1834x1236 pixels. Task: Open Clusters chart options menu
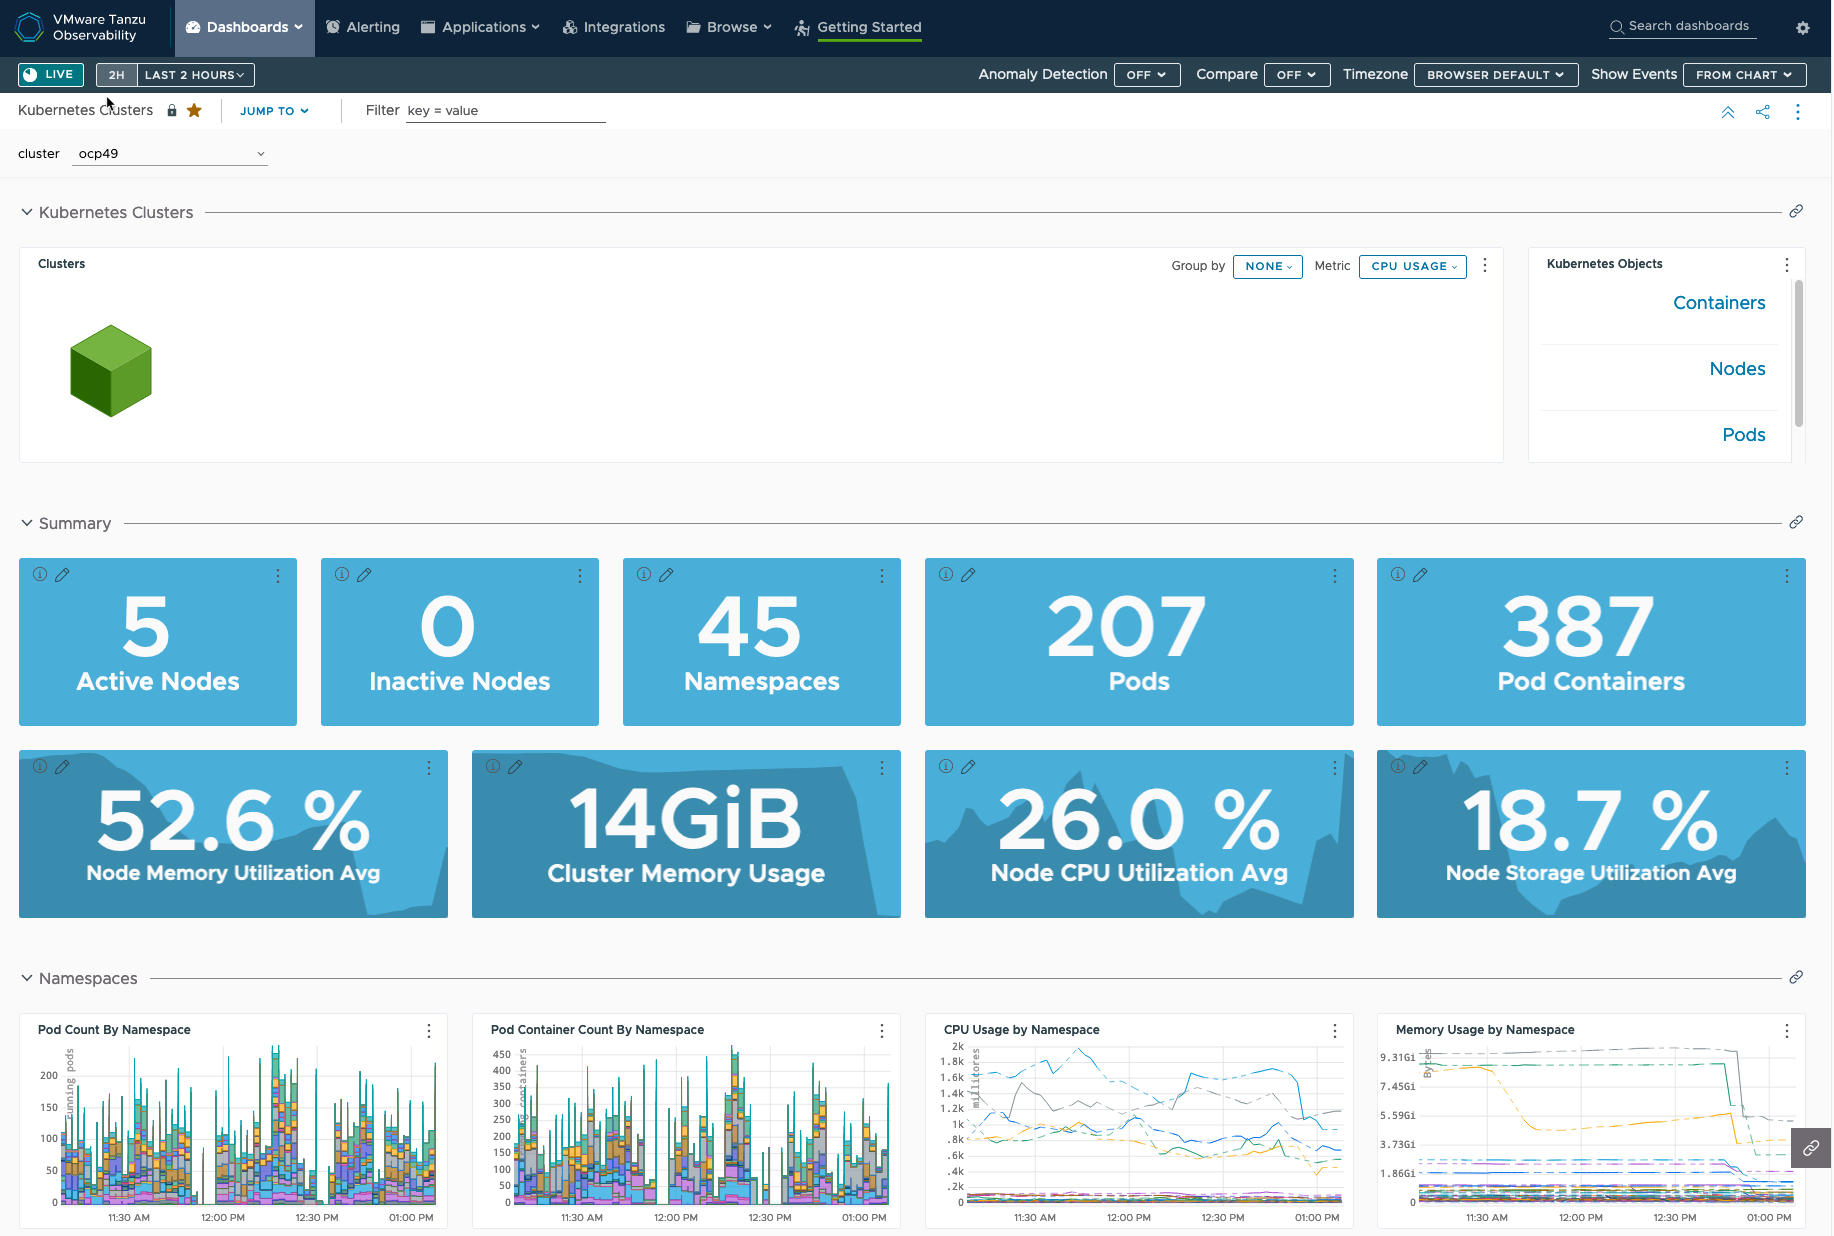(1485, 265)
